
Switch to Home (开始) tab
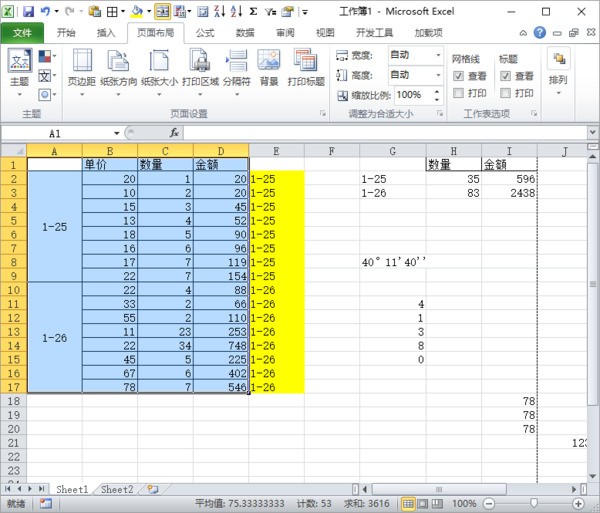66,33
